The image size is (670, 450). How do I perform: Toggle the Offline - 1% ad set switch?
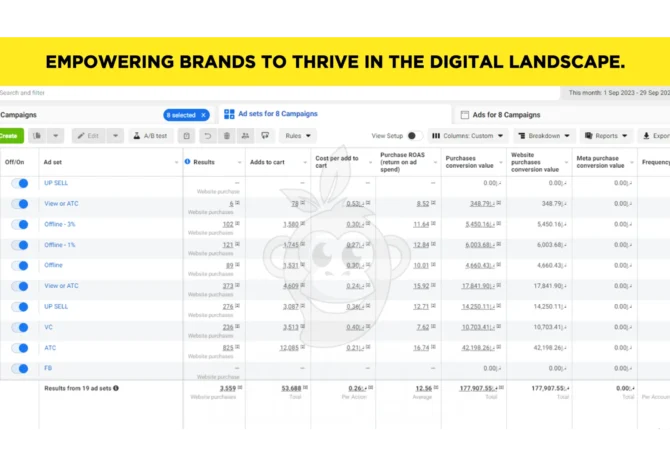20,245
